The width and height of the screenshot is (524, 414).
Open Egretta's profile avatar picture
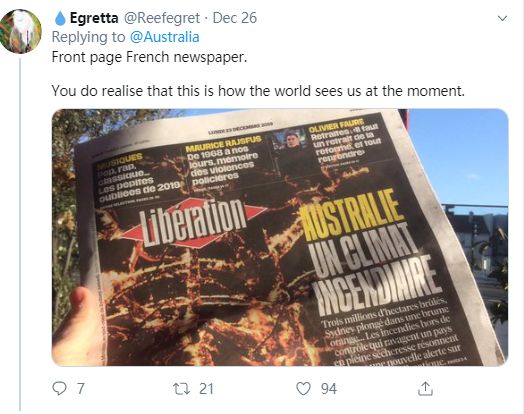tap(21, 31)
